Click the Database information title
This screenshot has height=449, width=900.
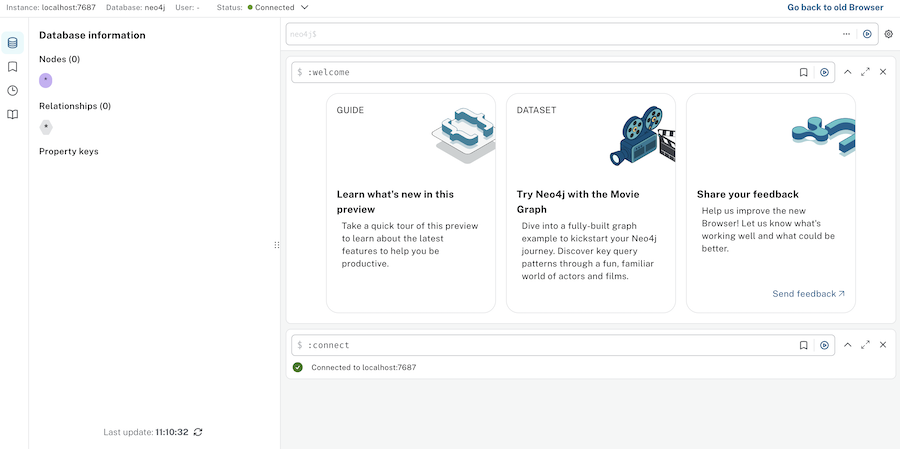(x=92, y=35)
